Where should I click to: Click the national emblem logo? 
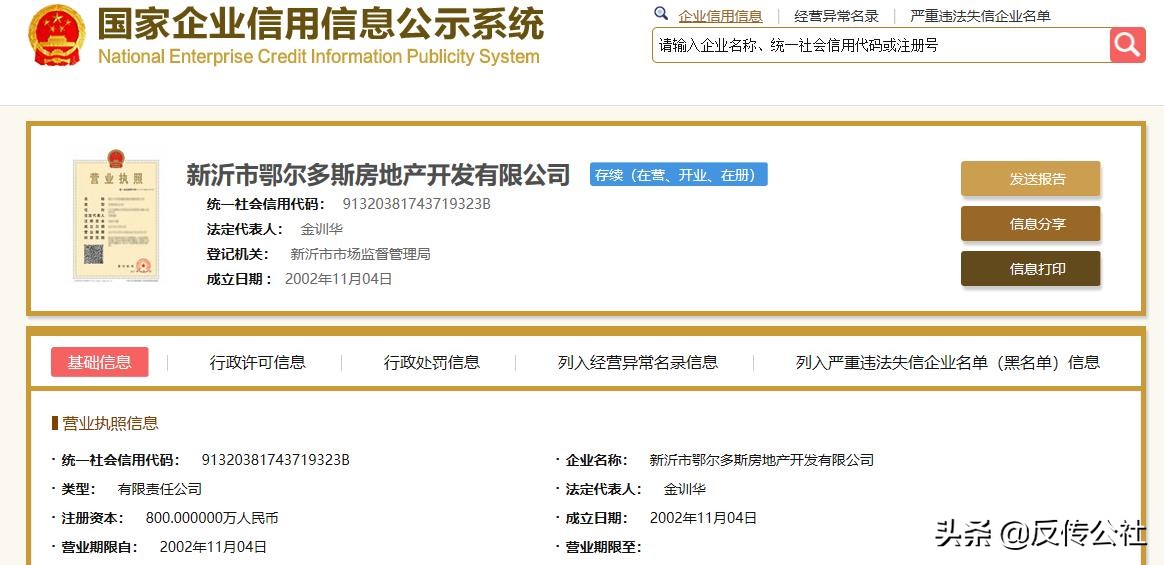pos(56,35)
